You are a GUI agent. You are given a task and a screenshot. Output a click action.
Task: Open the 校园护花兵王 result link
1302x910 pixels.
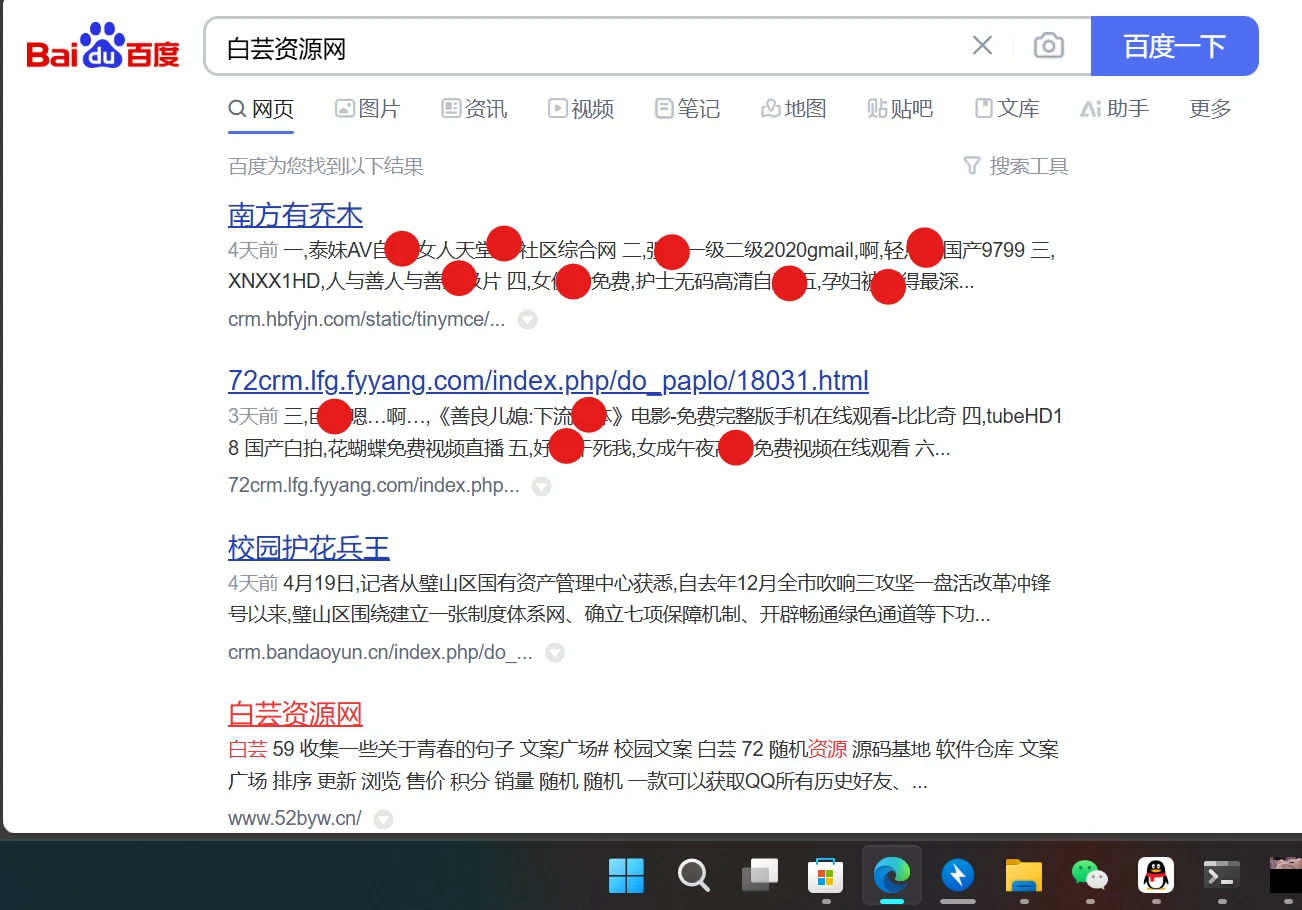308,548
